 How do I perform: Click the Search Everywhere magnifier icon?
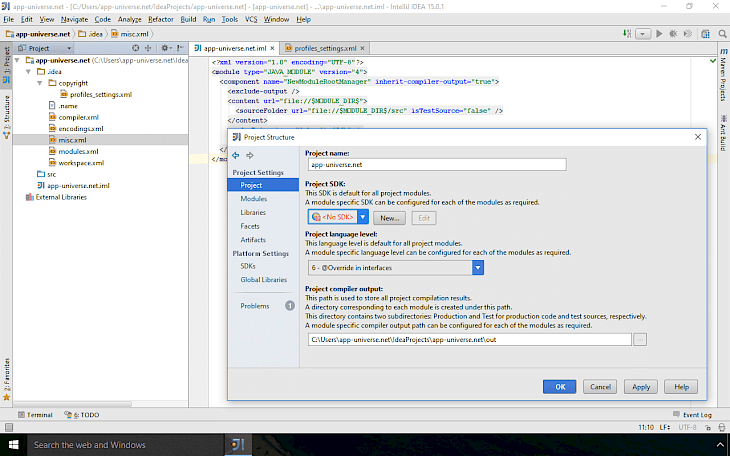722,34
